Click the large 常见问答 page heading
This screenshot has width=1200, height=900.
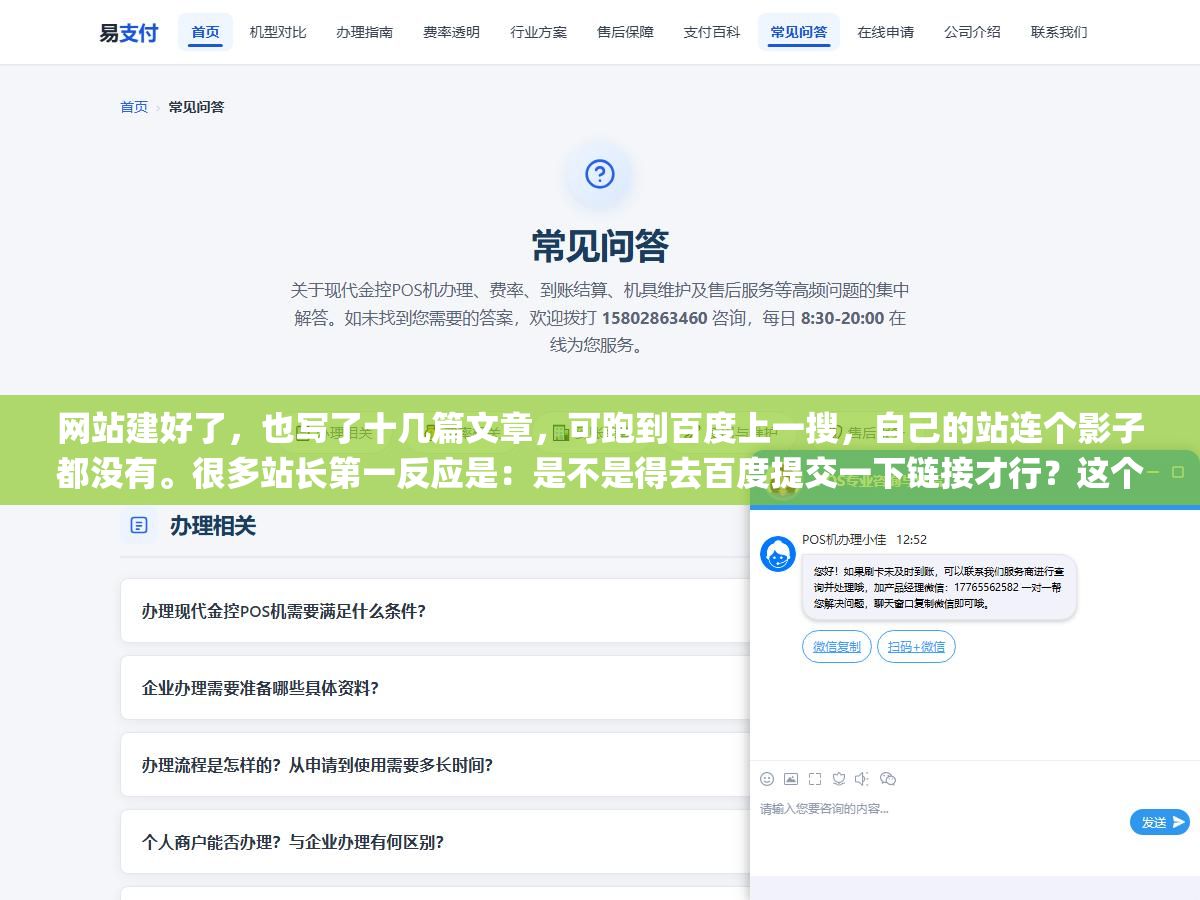(600, 246)
